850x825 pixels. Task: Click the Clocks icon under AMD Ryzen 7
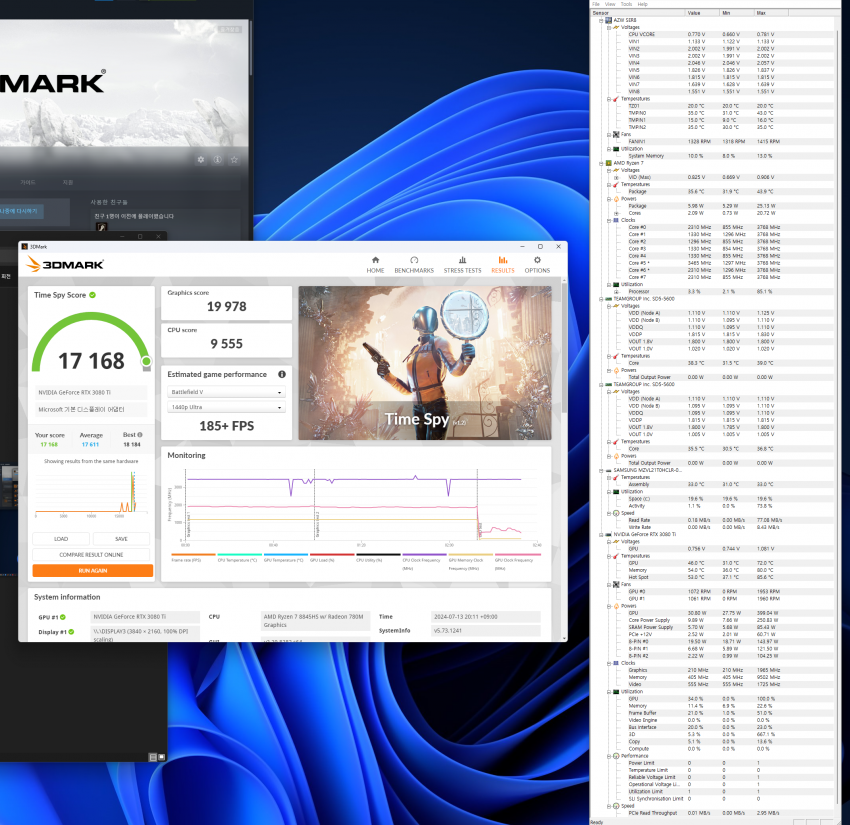(x=616, y=220)
